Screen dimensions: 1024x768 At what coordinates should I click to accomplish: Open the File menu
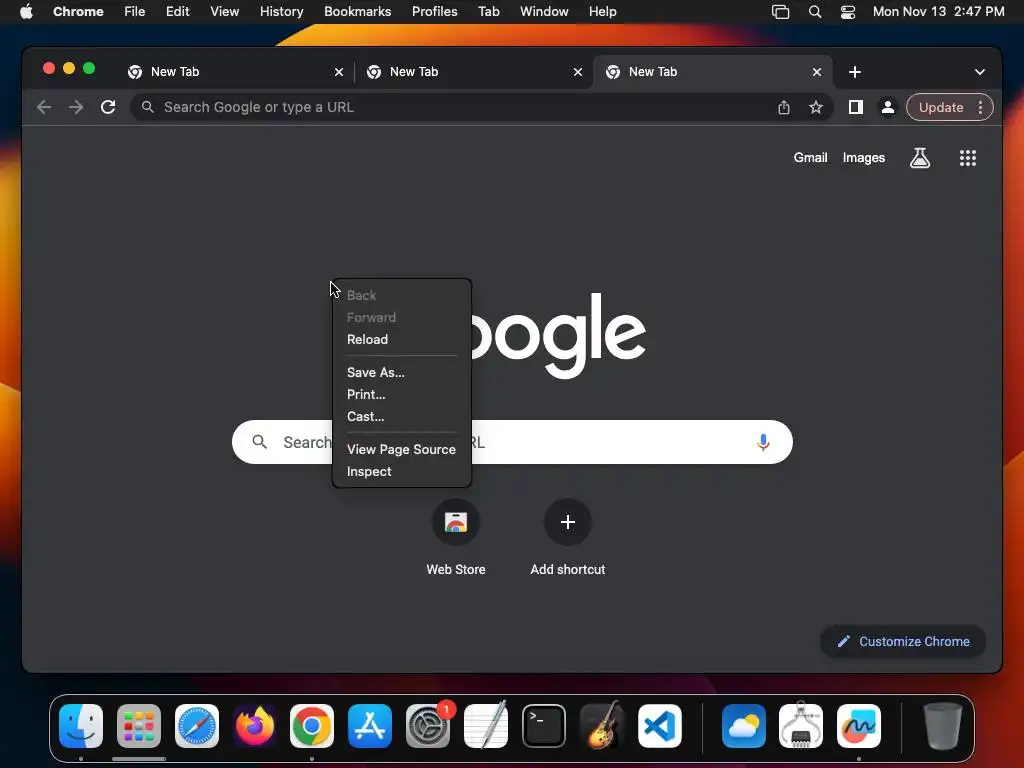135,12
